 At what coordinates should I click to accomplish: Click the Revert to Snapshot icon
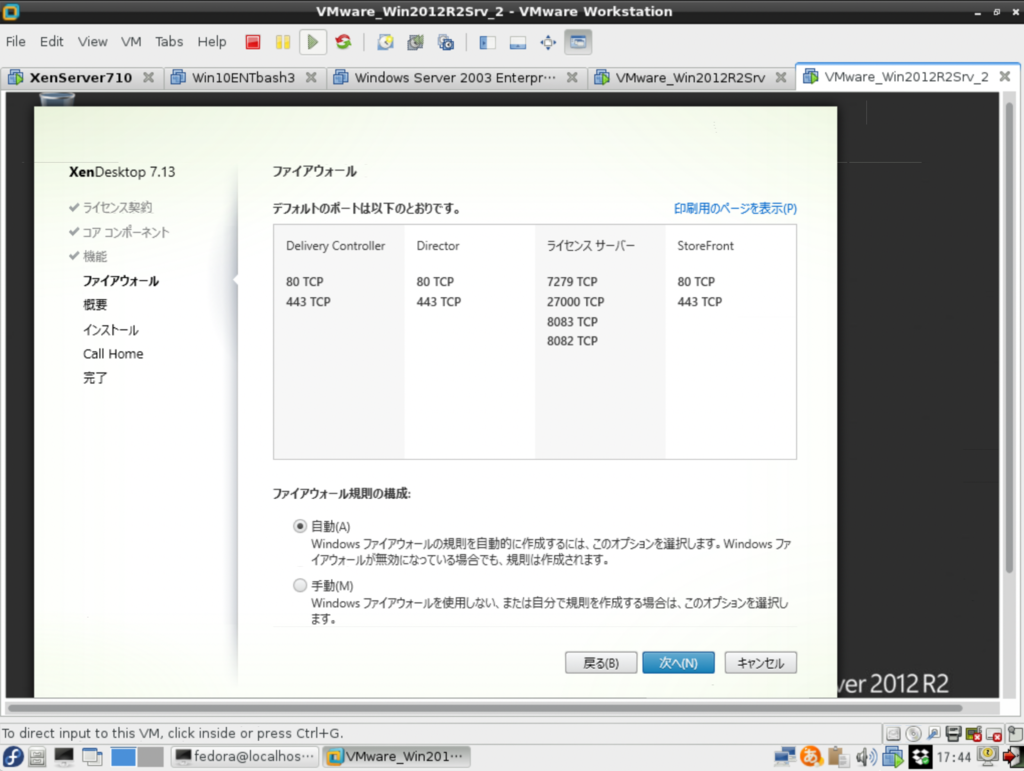[x=415, y=42]
